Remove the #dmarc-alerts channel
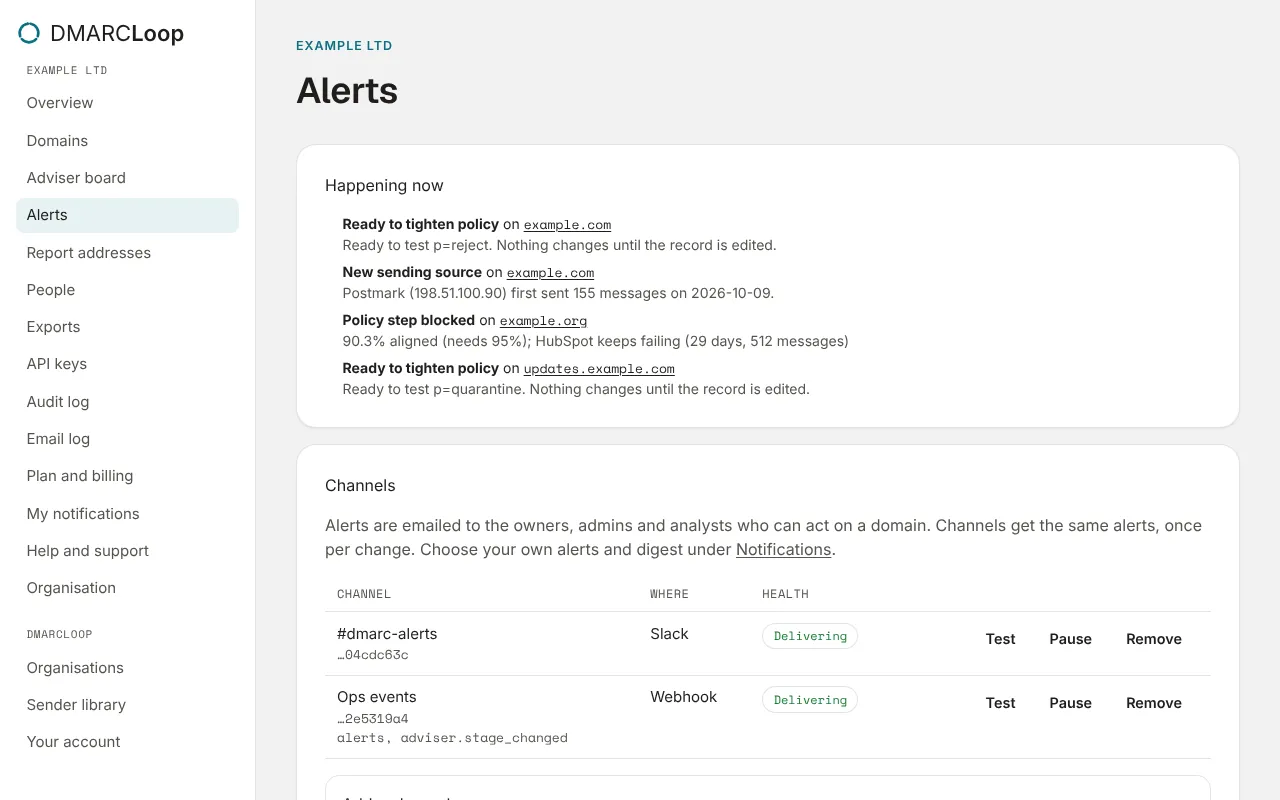1280x800 pixels. 1154,639
